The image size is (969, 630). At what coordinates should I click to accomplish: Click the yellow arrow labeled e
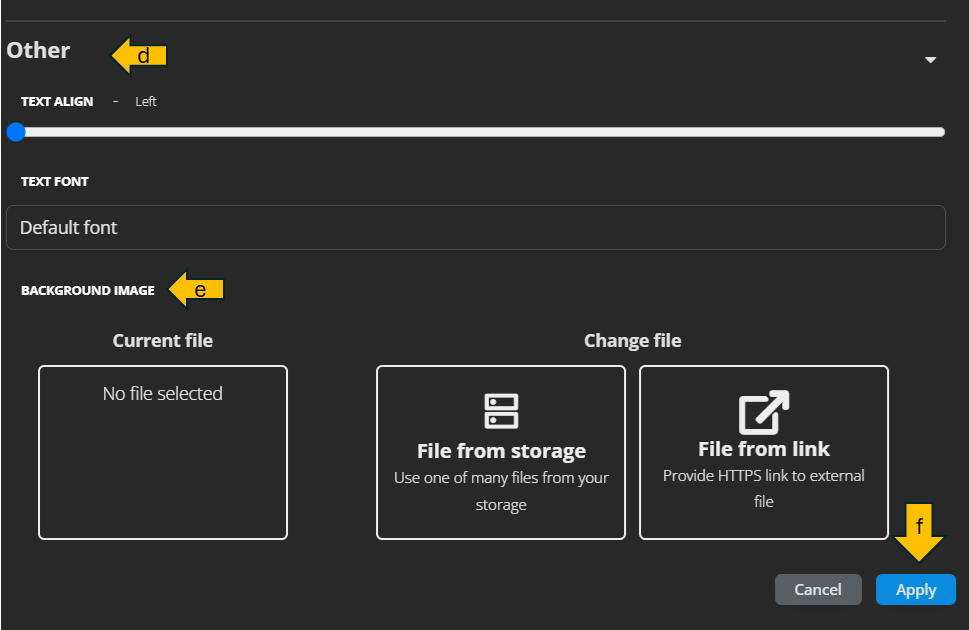195,290
